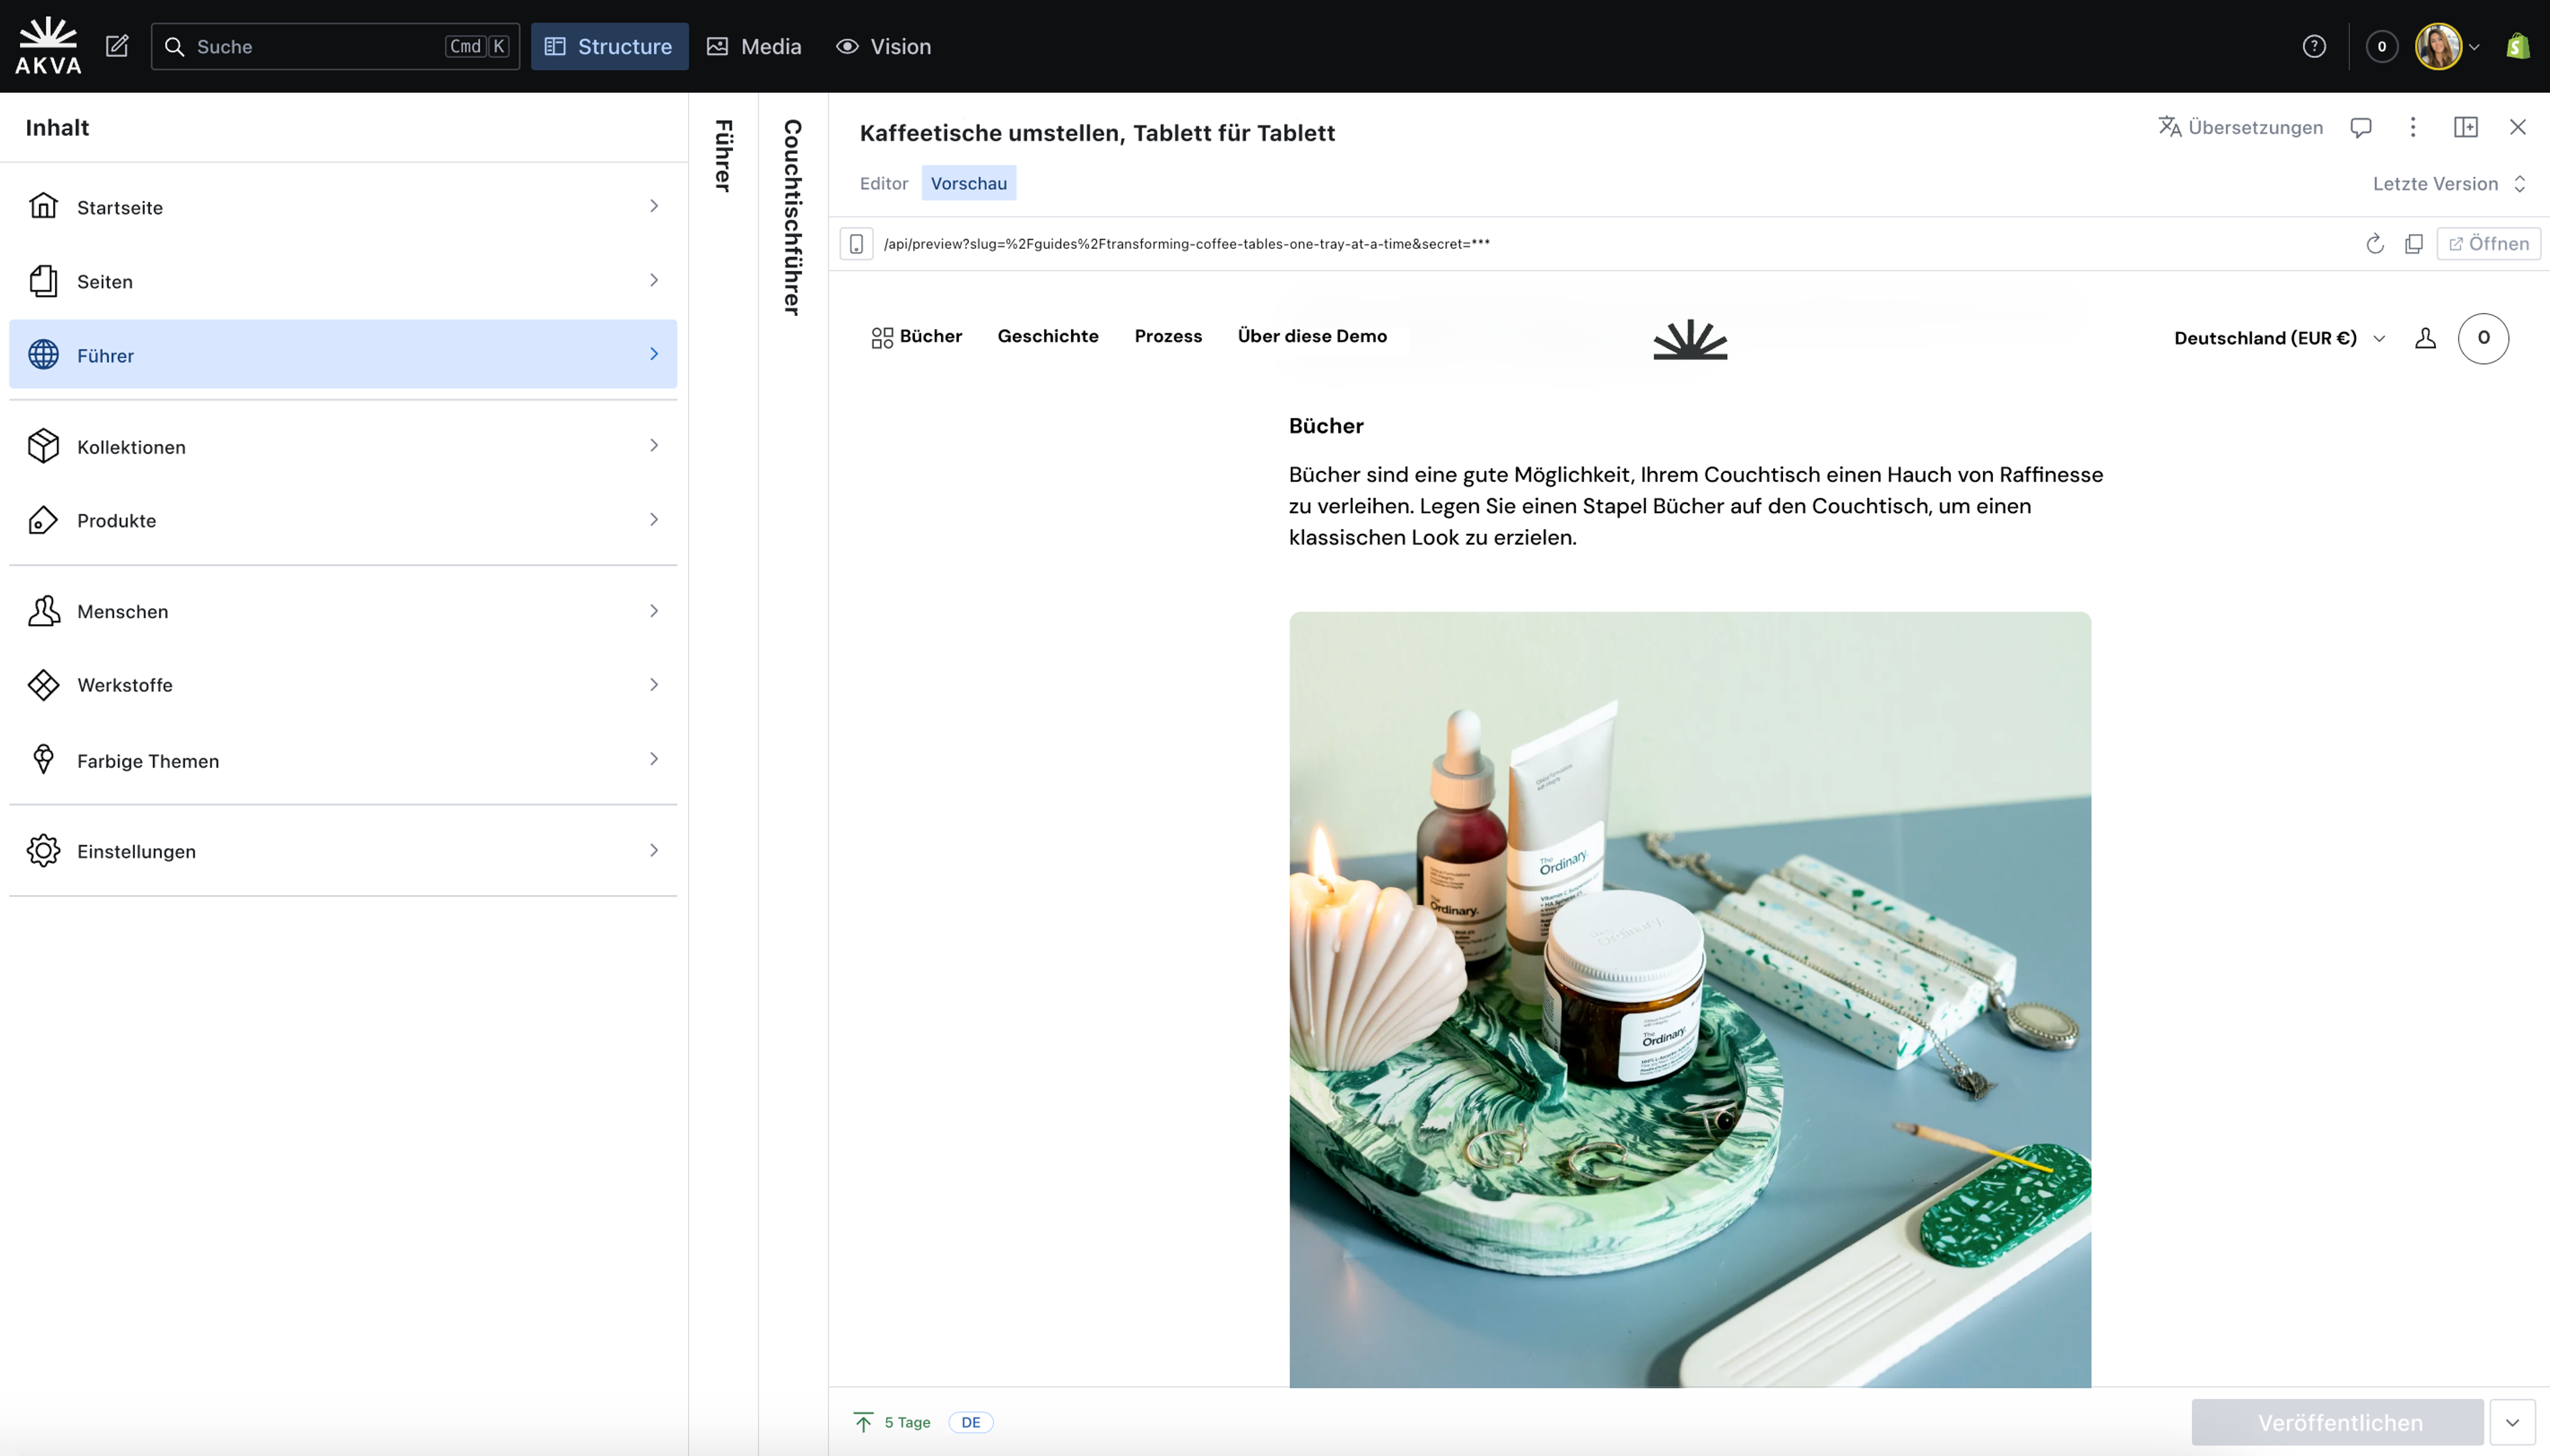Click the Öffnen button
The width and height of the screenshot is (2550, 1456).
(2488, 244)
